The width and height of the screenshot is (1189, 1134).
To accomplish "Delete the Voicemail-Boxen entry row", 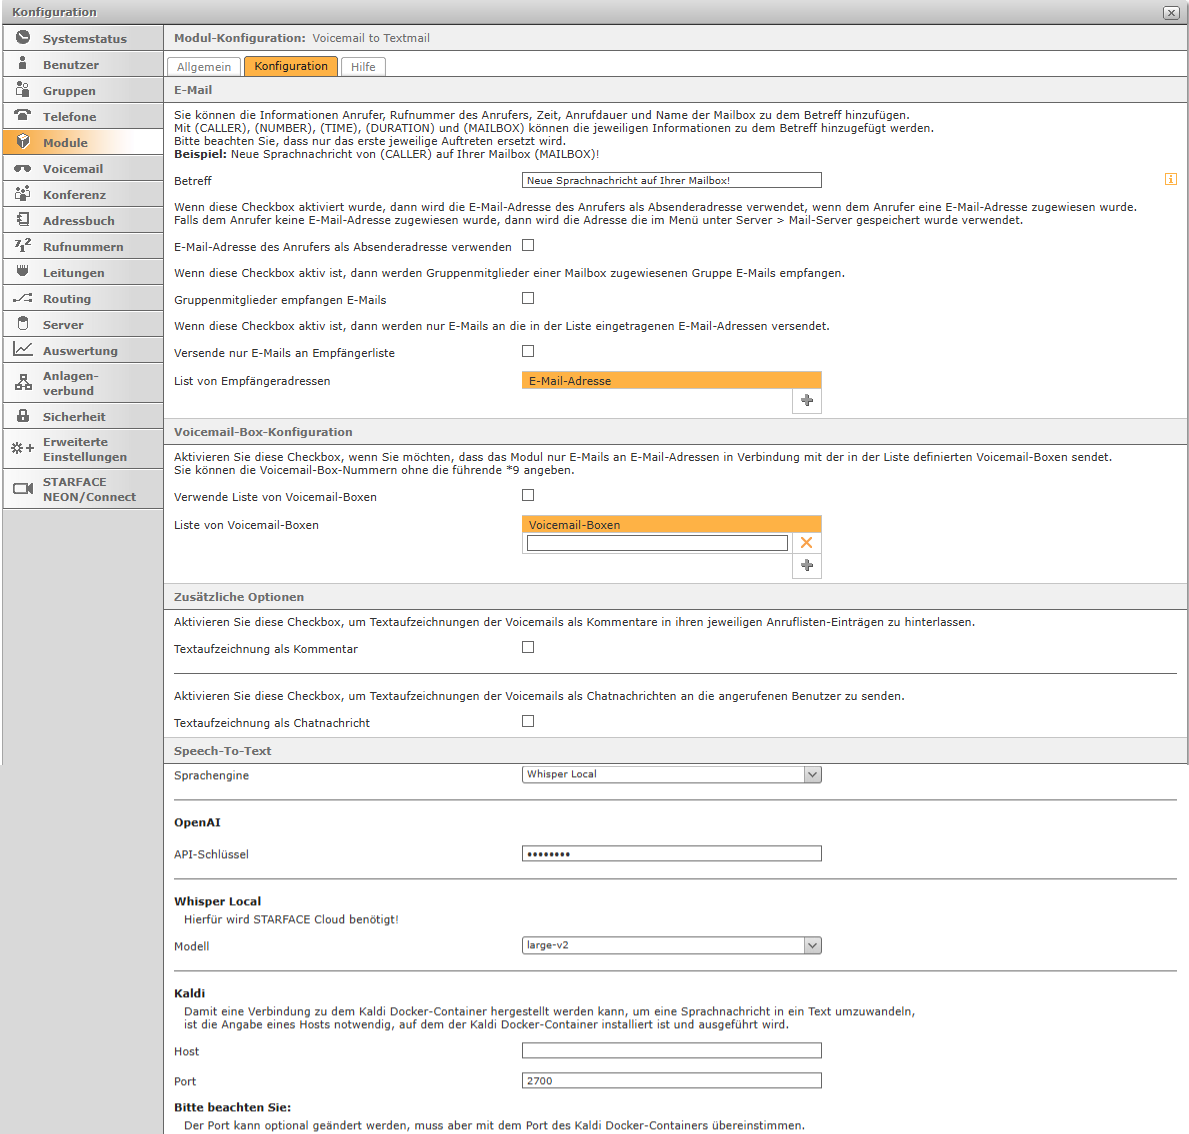I will [807, 543].
